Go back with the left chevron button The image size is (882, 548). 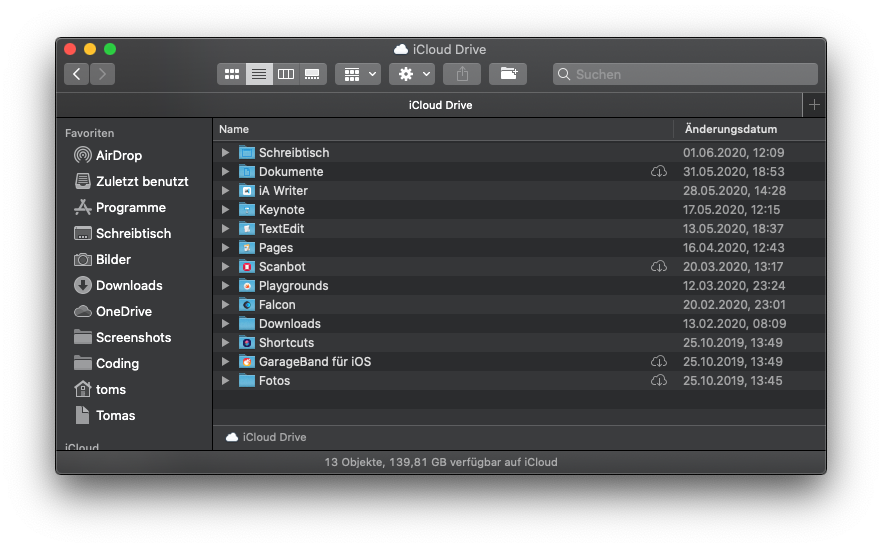point(76,74)
